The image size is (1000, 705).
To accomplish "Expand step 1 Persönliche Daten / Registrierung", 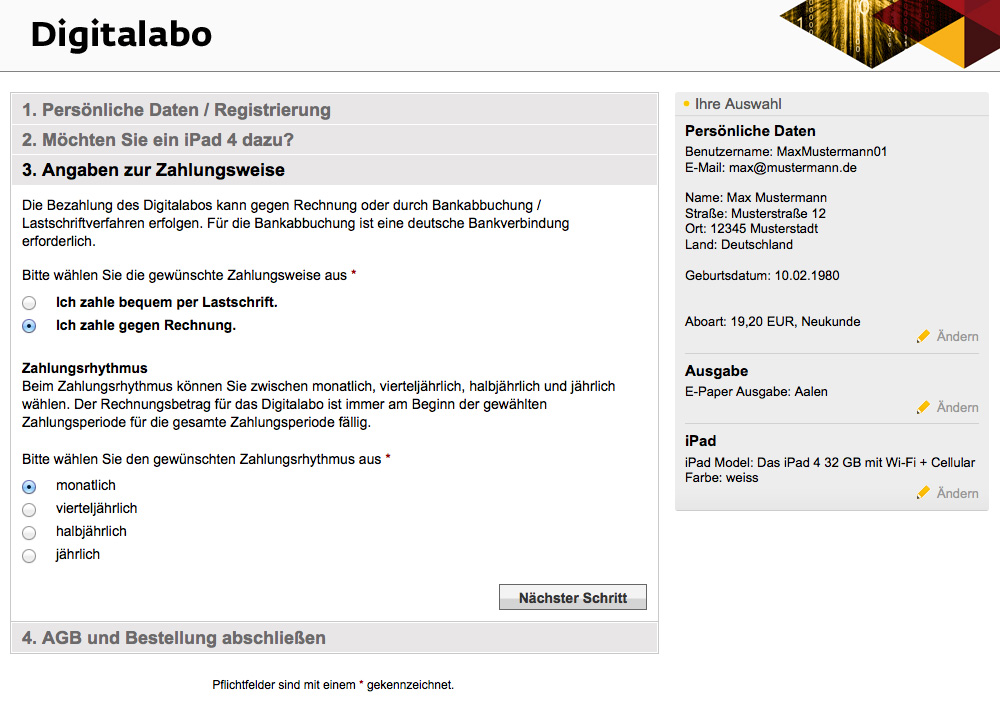I will tap(335, 110).
